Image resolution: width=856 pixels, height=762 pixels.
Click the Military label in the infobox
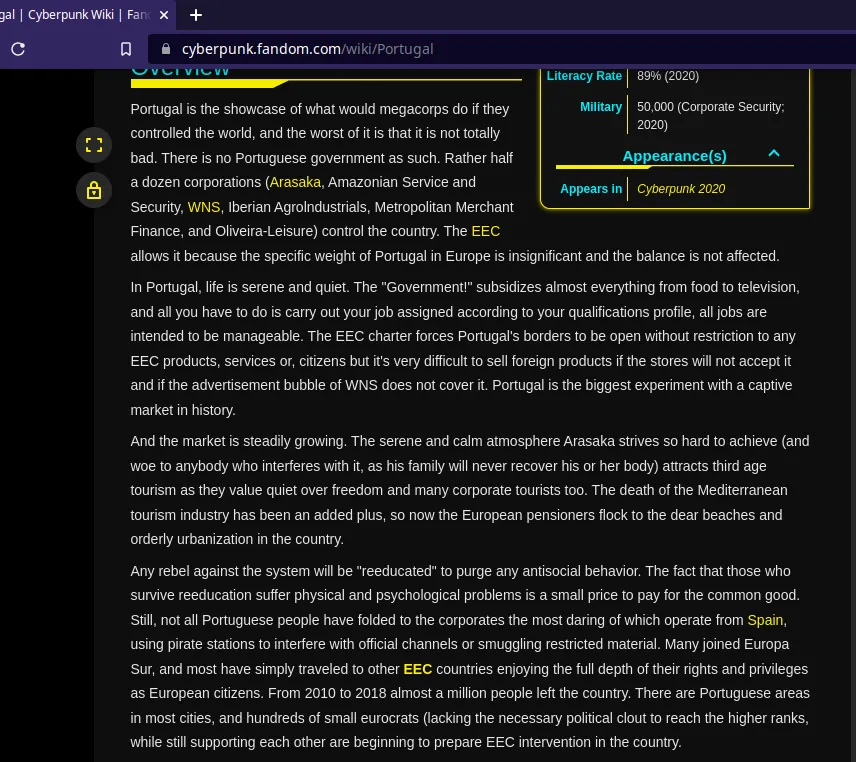tap(601, 107)
